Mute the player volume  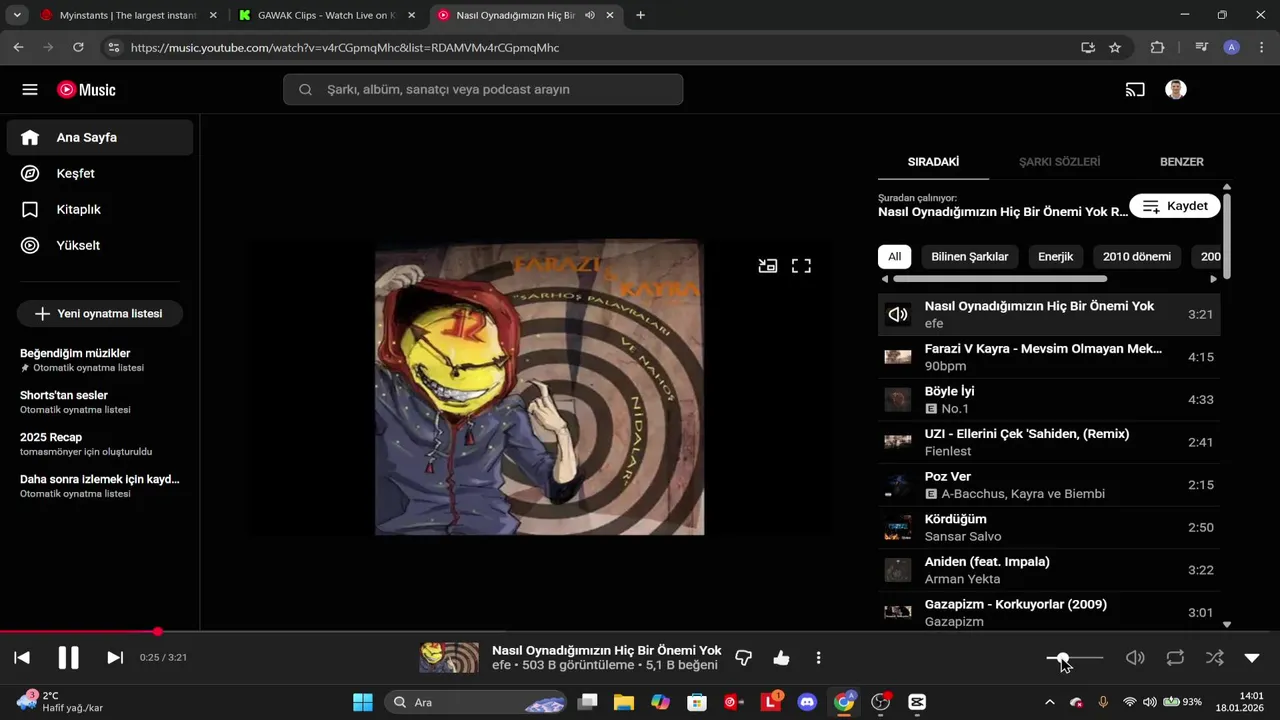pos(1135,658)
